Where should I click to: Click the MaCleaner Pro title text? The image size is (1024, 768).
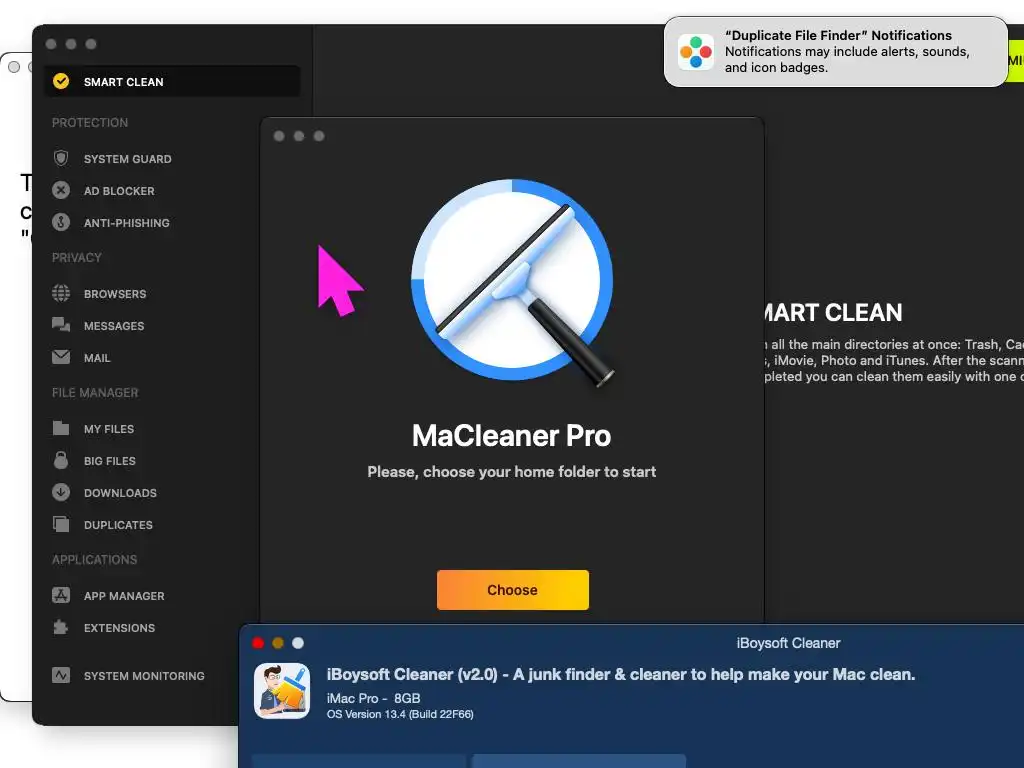coord(511,436)
